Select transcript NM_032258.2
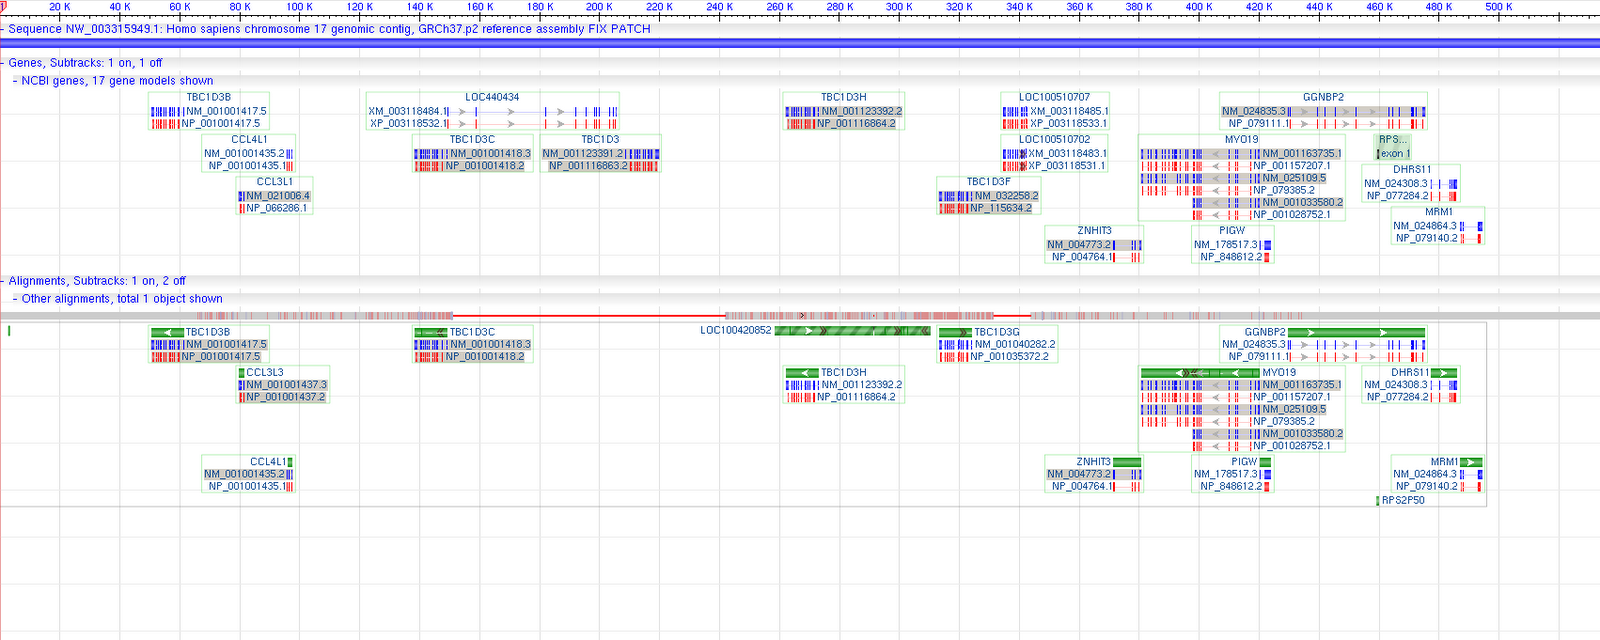The width and height of the screenshot is (1600, 640). click(1007, 196)
